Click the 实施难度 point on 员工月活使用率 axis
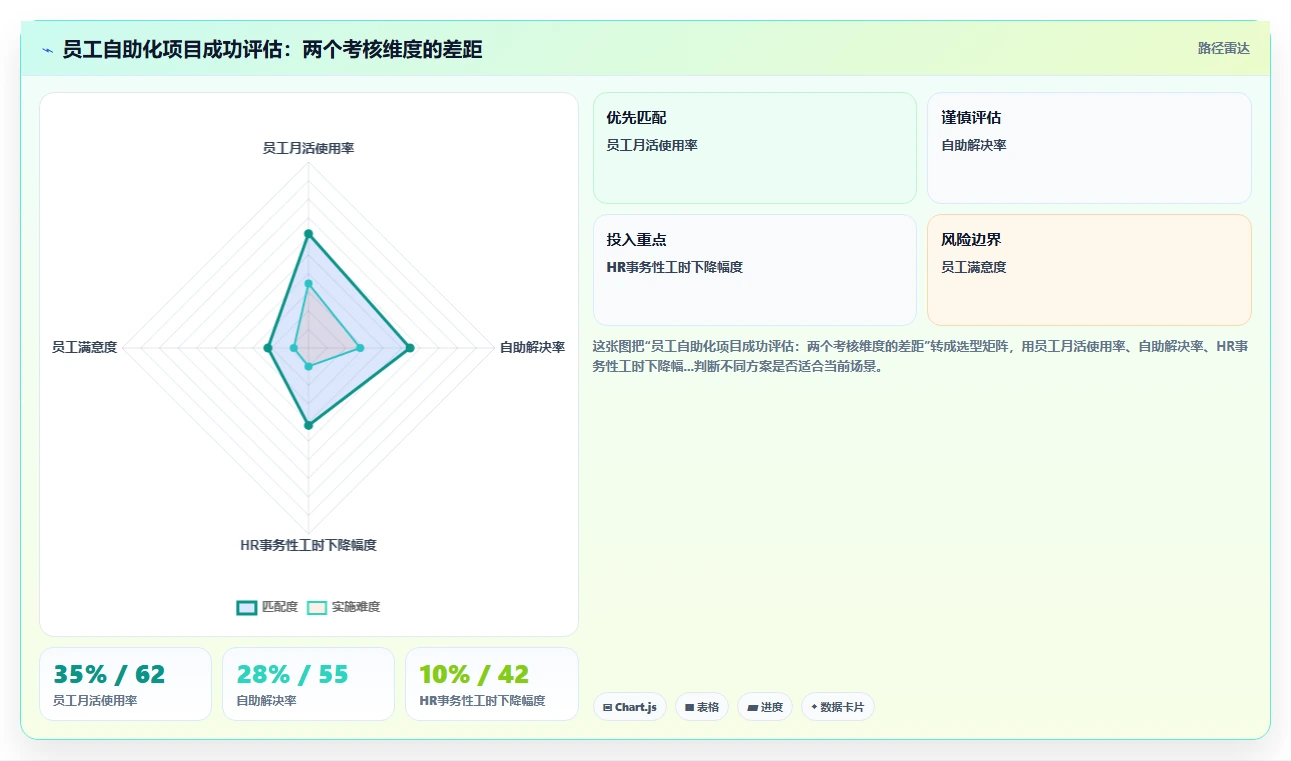The height and width of the screenshot is (761, 1291). 308,283
